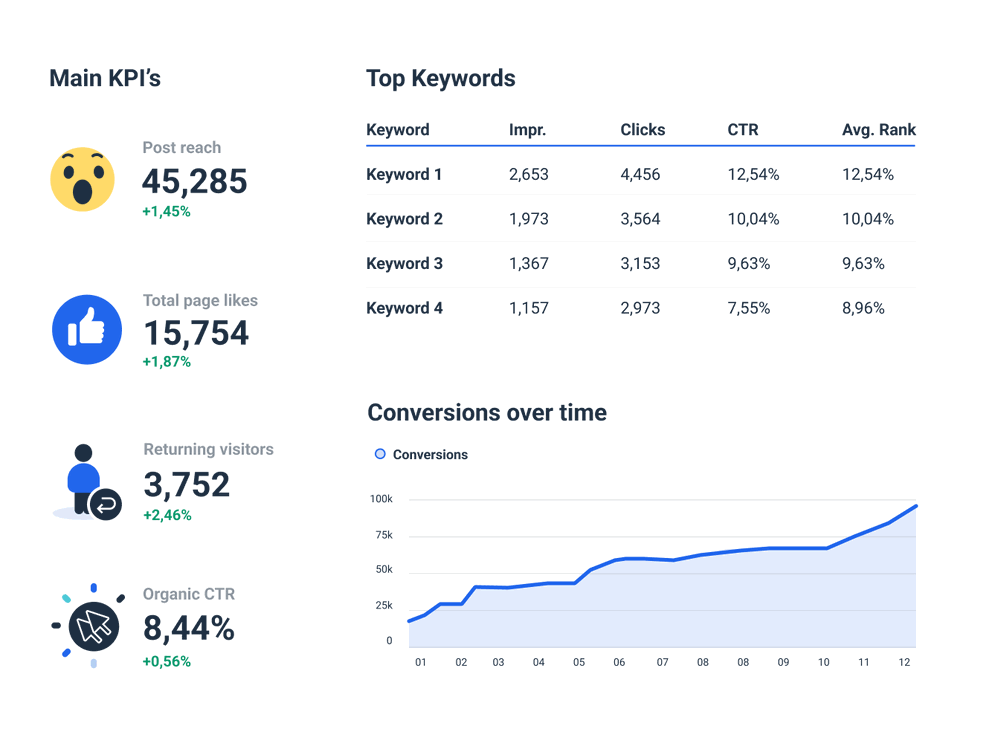Image resolution: width=992 pixels, height=743 pixels.
Task: Toggle Keyword 1 row selection
Action: [404, 174]
